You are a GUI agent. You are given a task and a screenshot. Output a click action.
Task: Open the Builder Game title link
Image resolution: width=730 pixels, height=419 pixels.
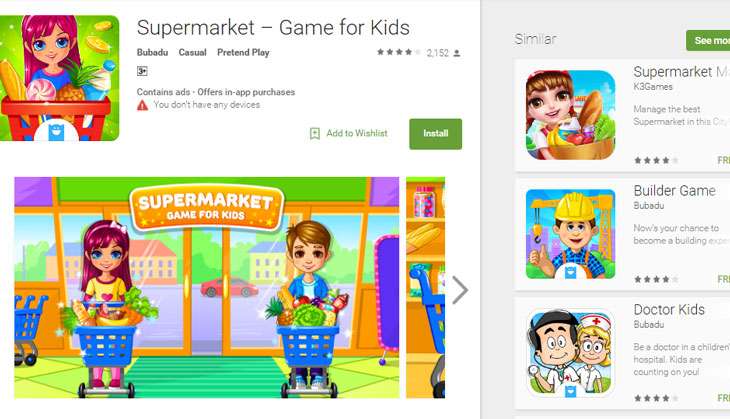[674, 190]
